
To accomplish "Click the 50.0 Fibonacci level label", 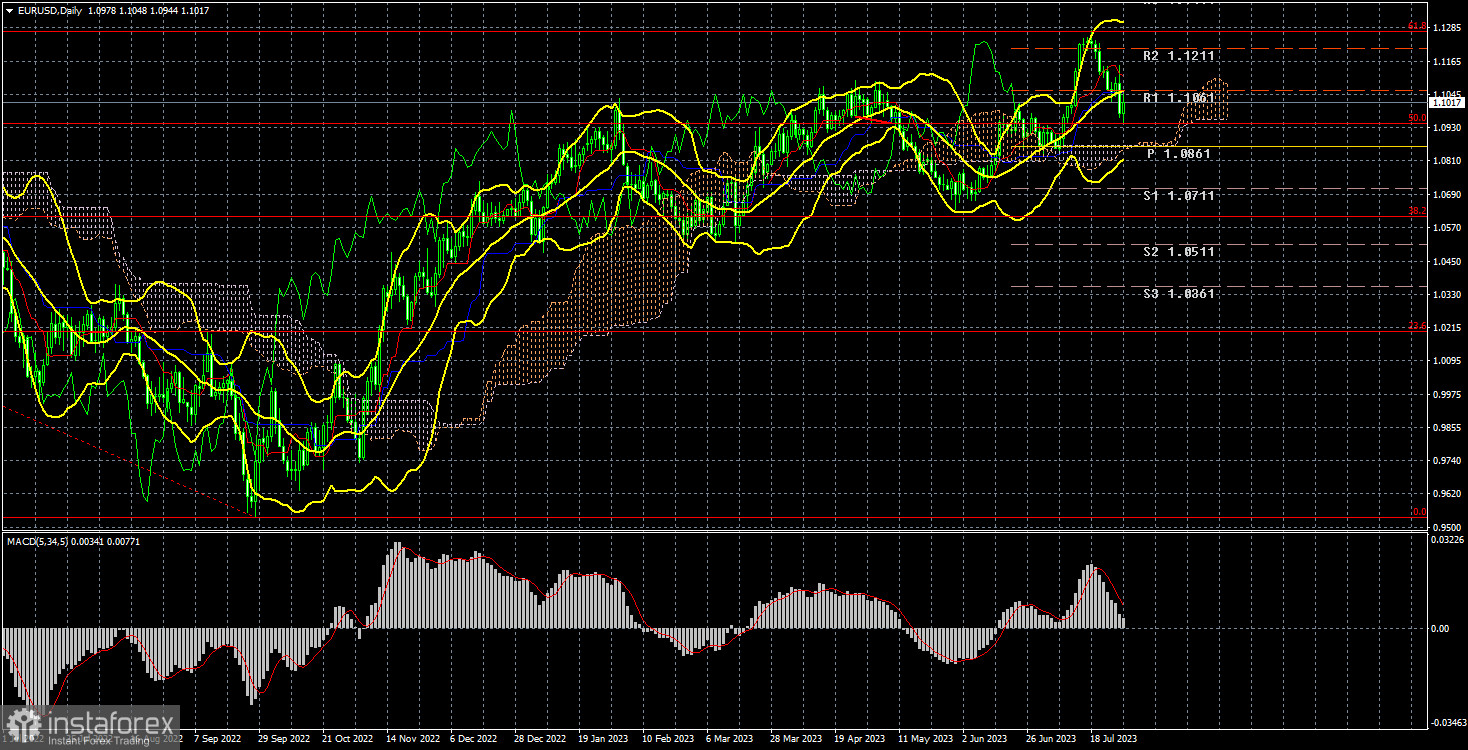I will point(1417,118).
